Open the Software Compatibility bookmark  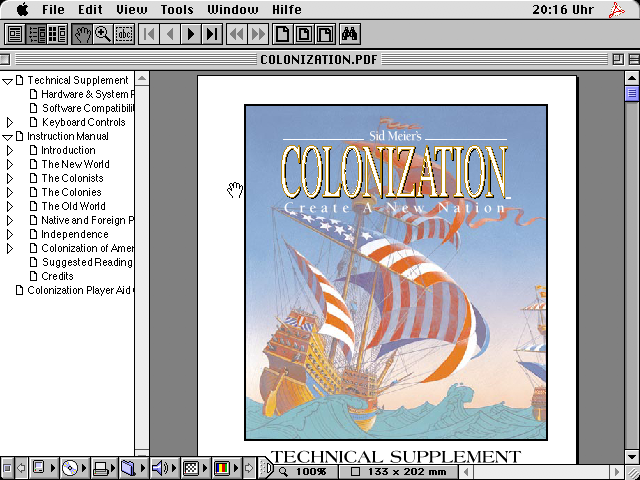(88, 108)
